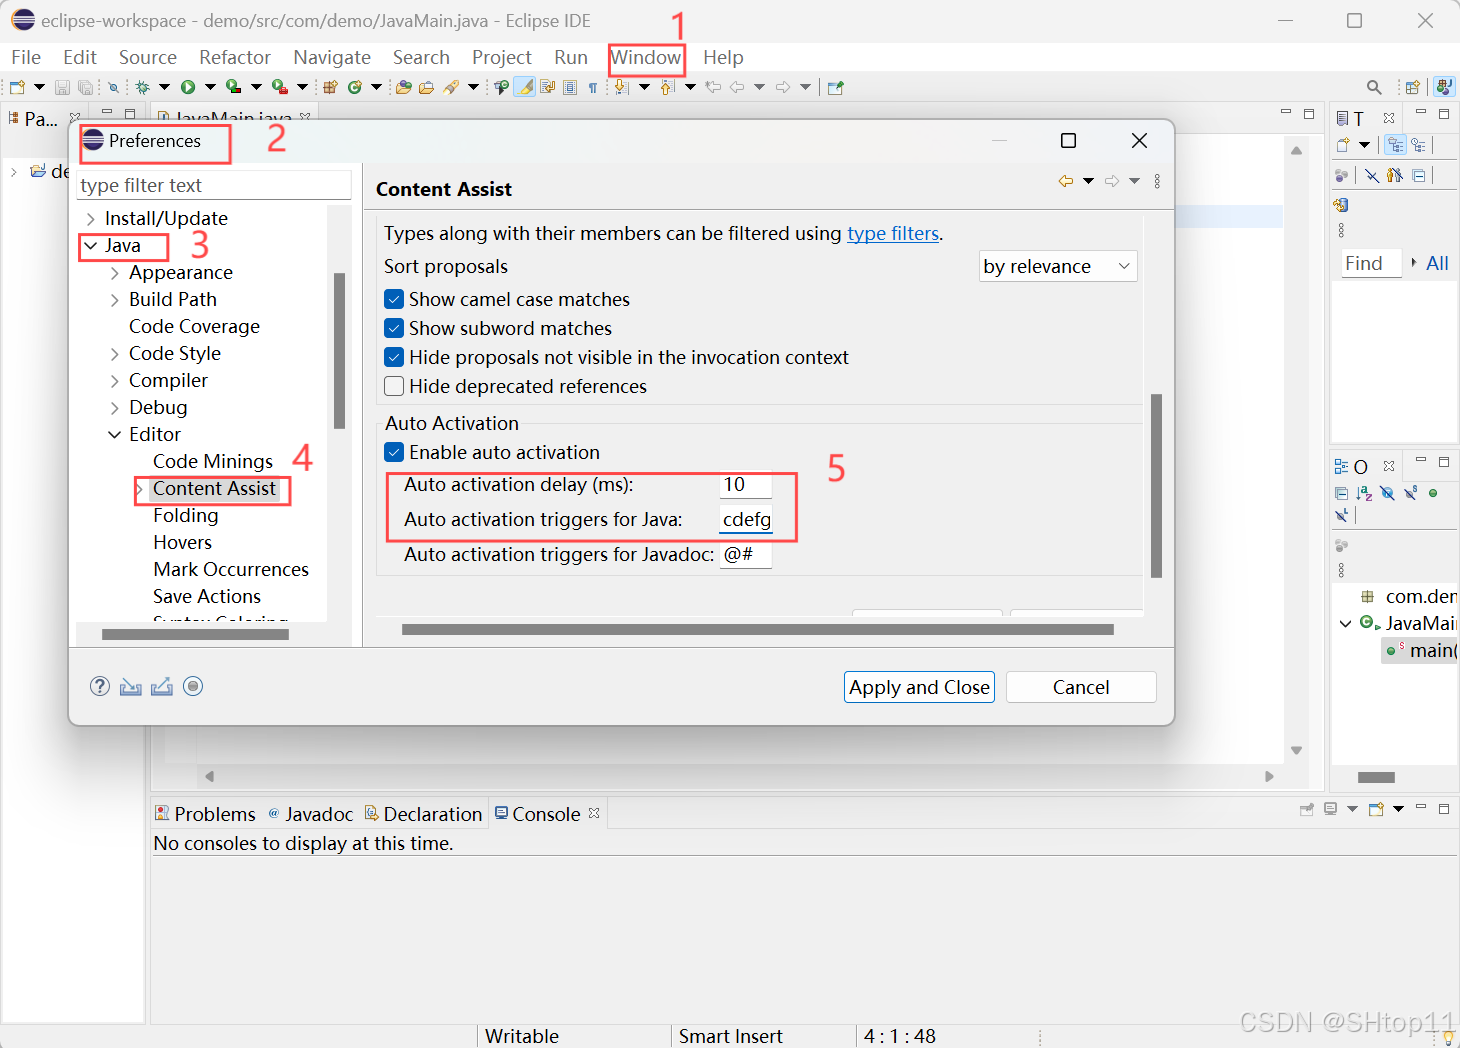
Task: Switch to the Problems tab
Action: (205, 814)
